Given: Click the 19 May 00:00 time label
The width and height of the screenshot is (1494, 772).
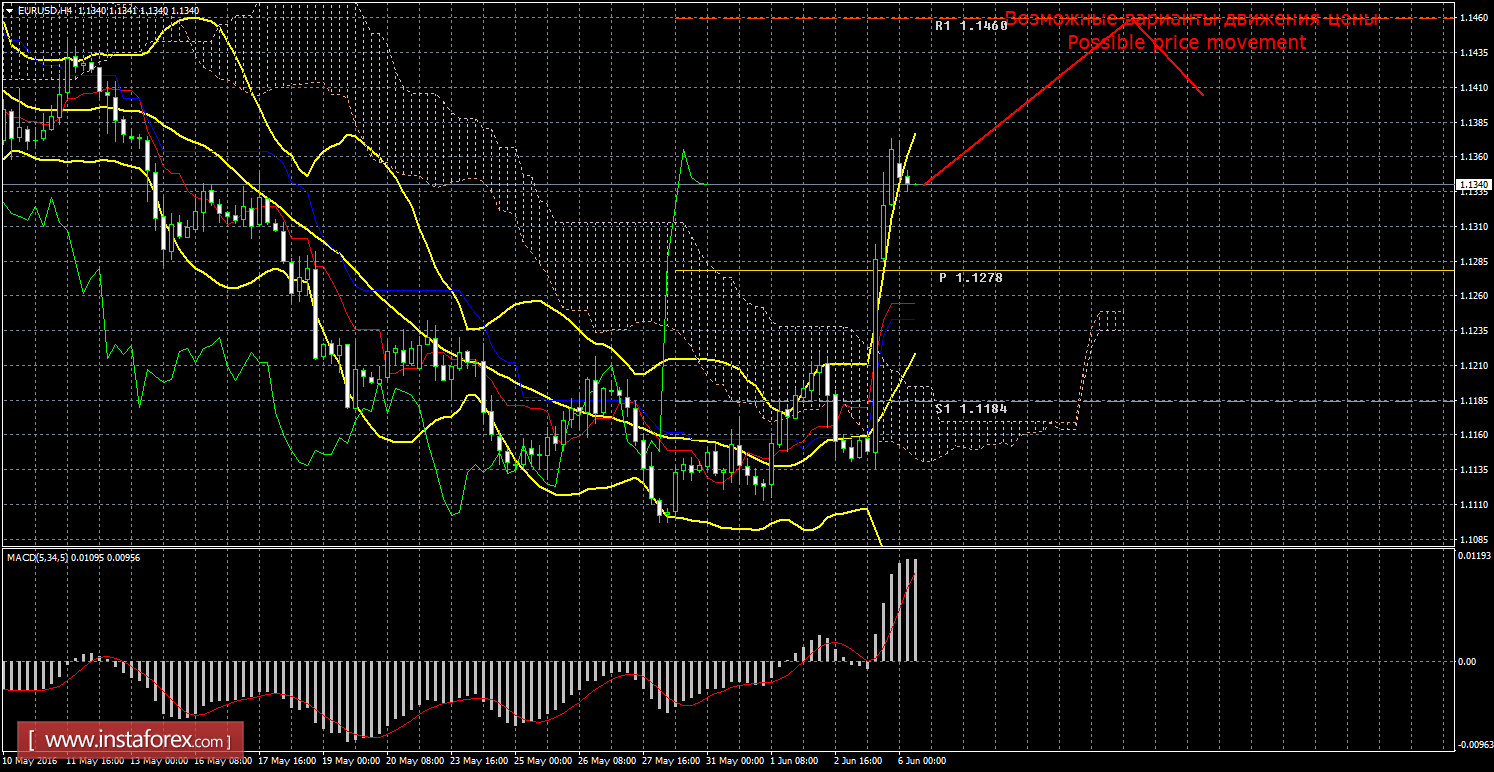Looking at the screenshot, I should point(350,761).
